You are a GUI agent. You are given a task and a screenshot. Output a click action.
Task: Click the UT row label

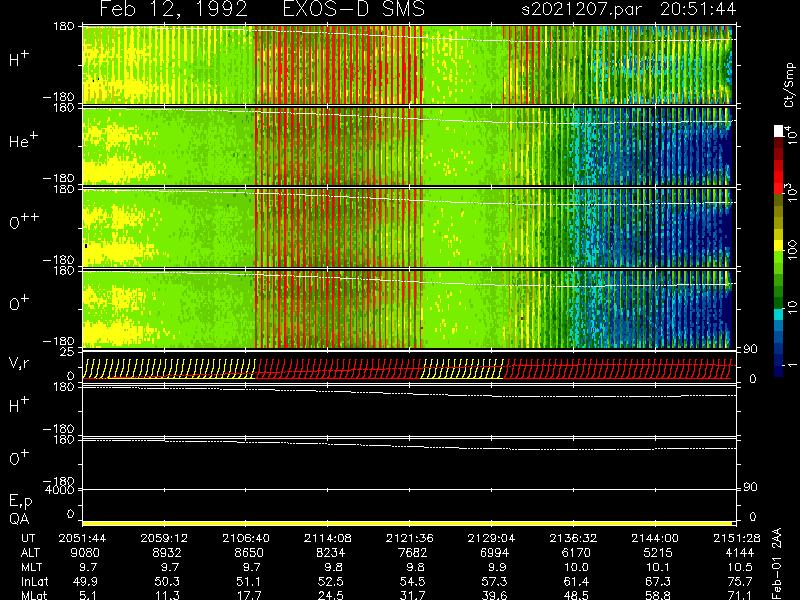click(x=28, y=538)
